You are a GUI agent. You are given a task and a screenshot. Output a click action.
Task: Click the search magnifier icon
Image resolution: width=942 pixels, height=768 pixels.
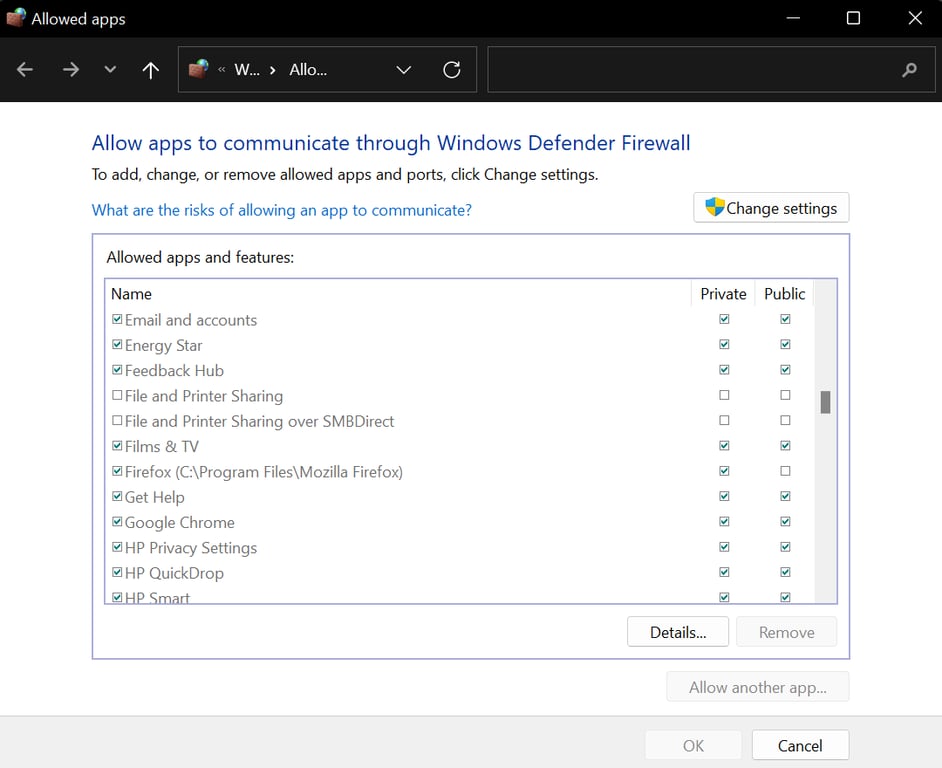(908, 69)
